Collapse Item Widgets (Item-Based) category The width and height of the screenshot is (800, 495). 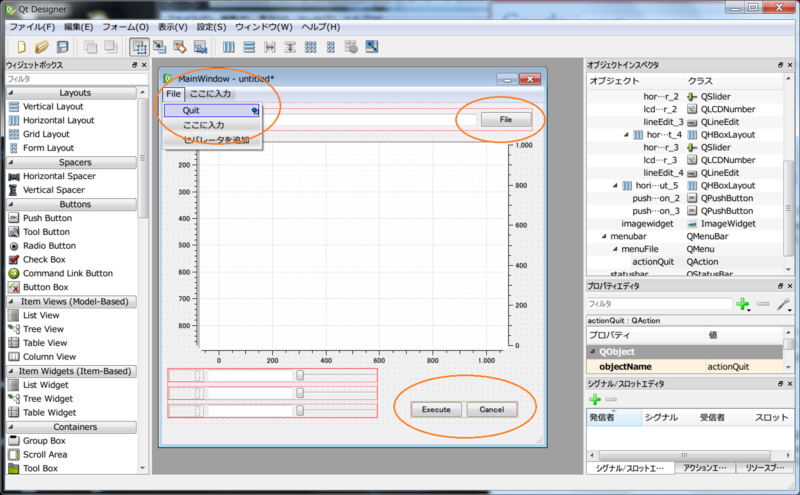[71, 371]
